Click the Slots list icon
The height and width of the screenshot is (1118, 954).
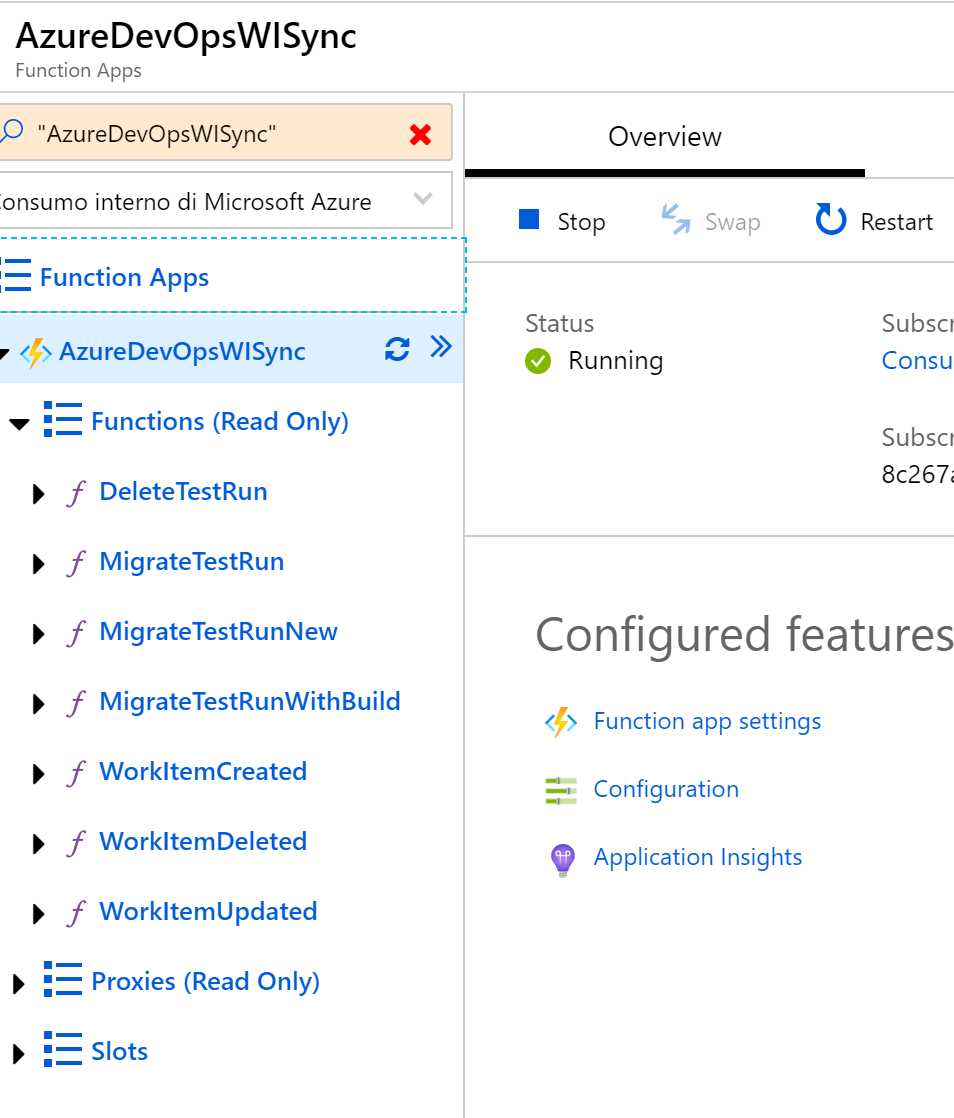62,1051
